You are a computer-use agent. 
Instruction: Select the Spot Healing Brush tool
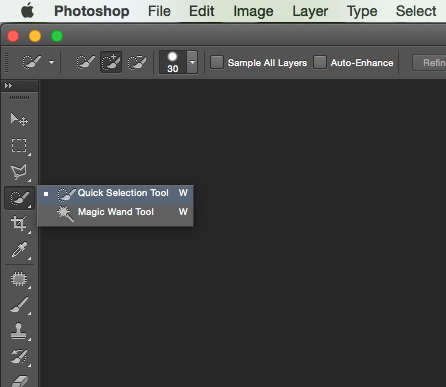pos(19,279)
